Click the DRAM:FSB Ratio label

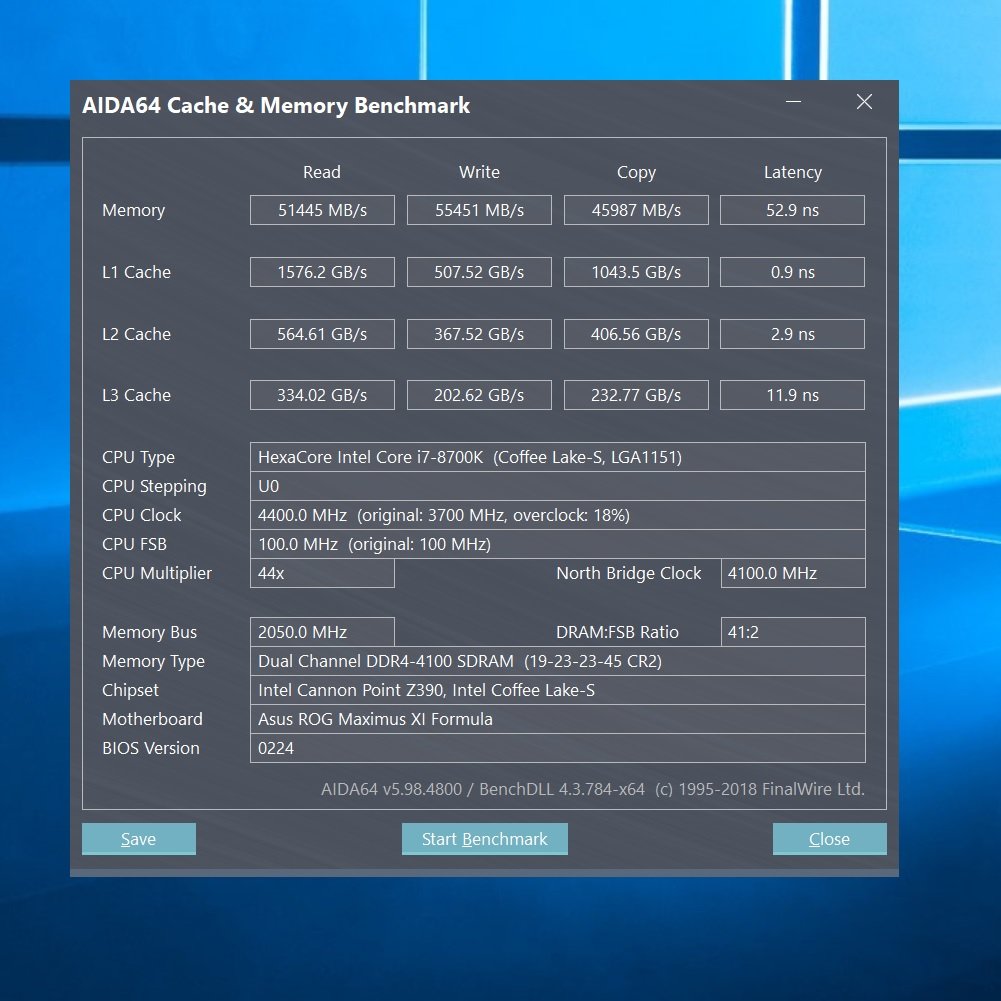(x=617, y=632)
